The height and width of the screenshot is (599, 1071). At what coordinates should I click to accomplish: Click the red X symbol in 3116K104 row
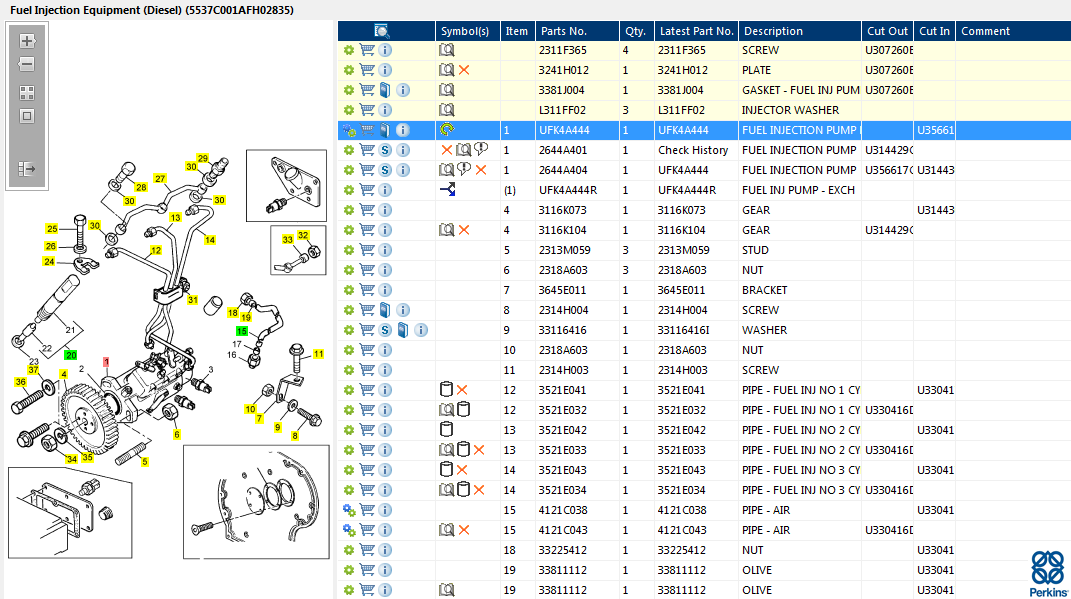pyautogui.click(x=464, y=230)
